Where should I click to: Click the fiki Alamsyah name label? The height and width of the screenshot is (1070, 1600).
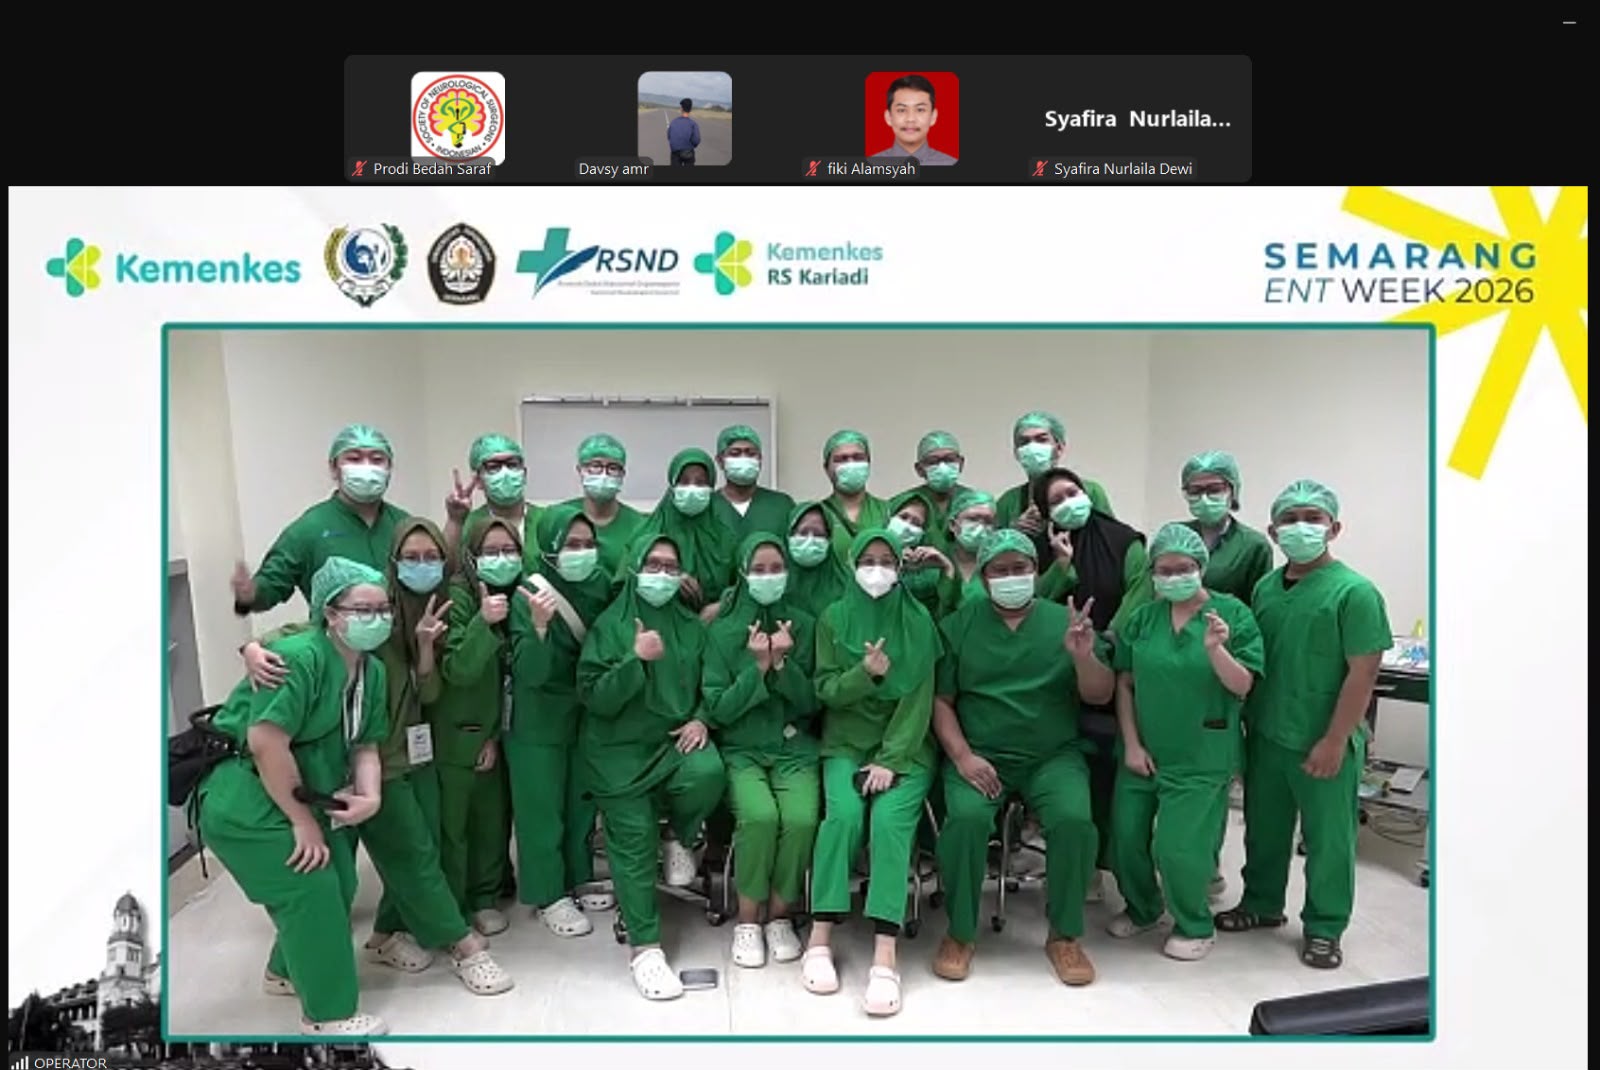point(871,169)
